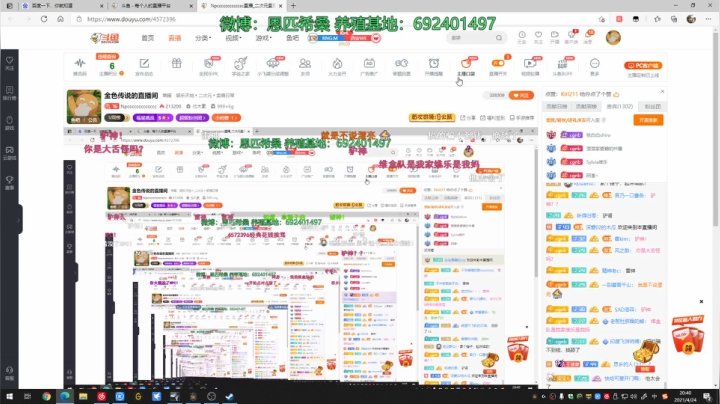This screenshot has width=720, height=404.
Task: Switch to the 粉丝团 tab
Action: tap(652, 107)
